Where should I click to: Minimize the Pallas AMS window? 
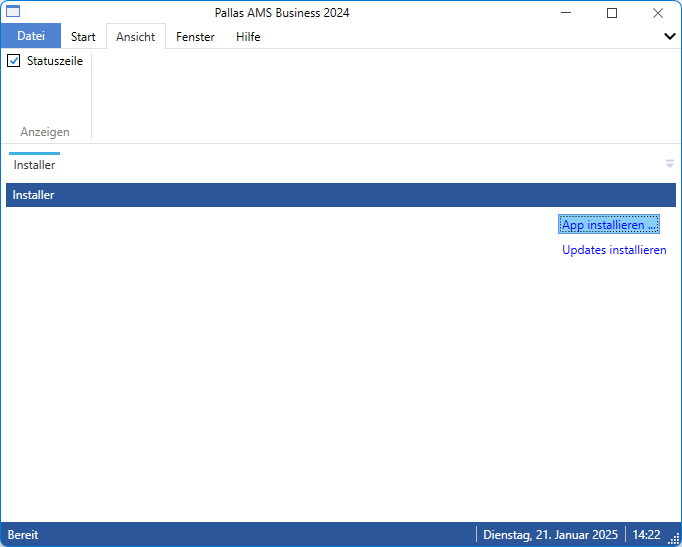(566, 13)
